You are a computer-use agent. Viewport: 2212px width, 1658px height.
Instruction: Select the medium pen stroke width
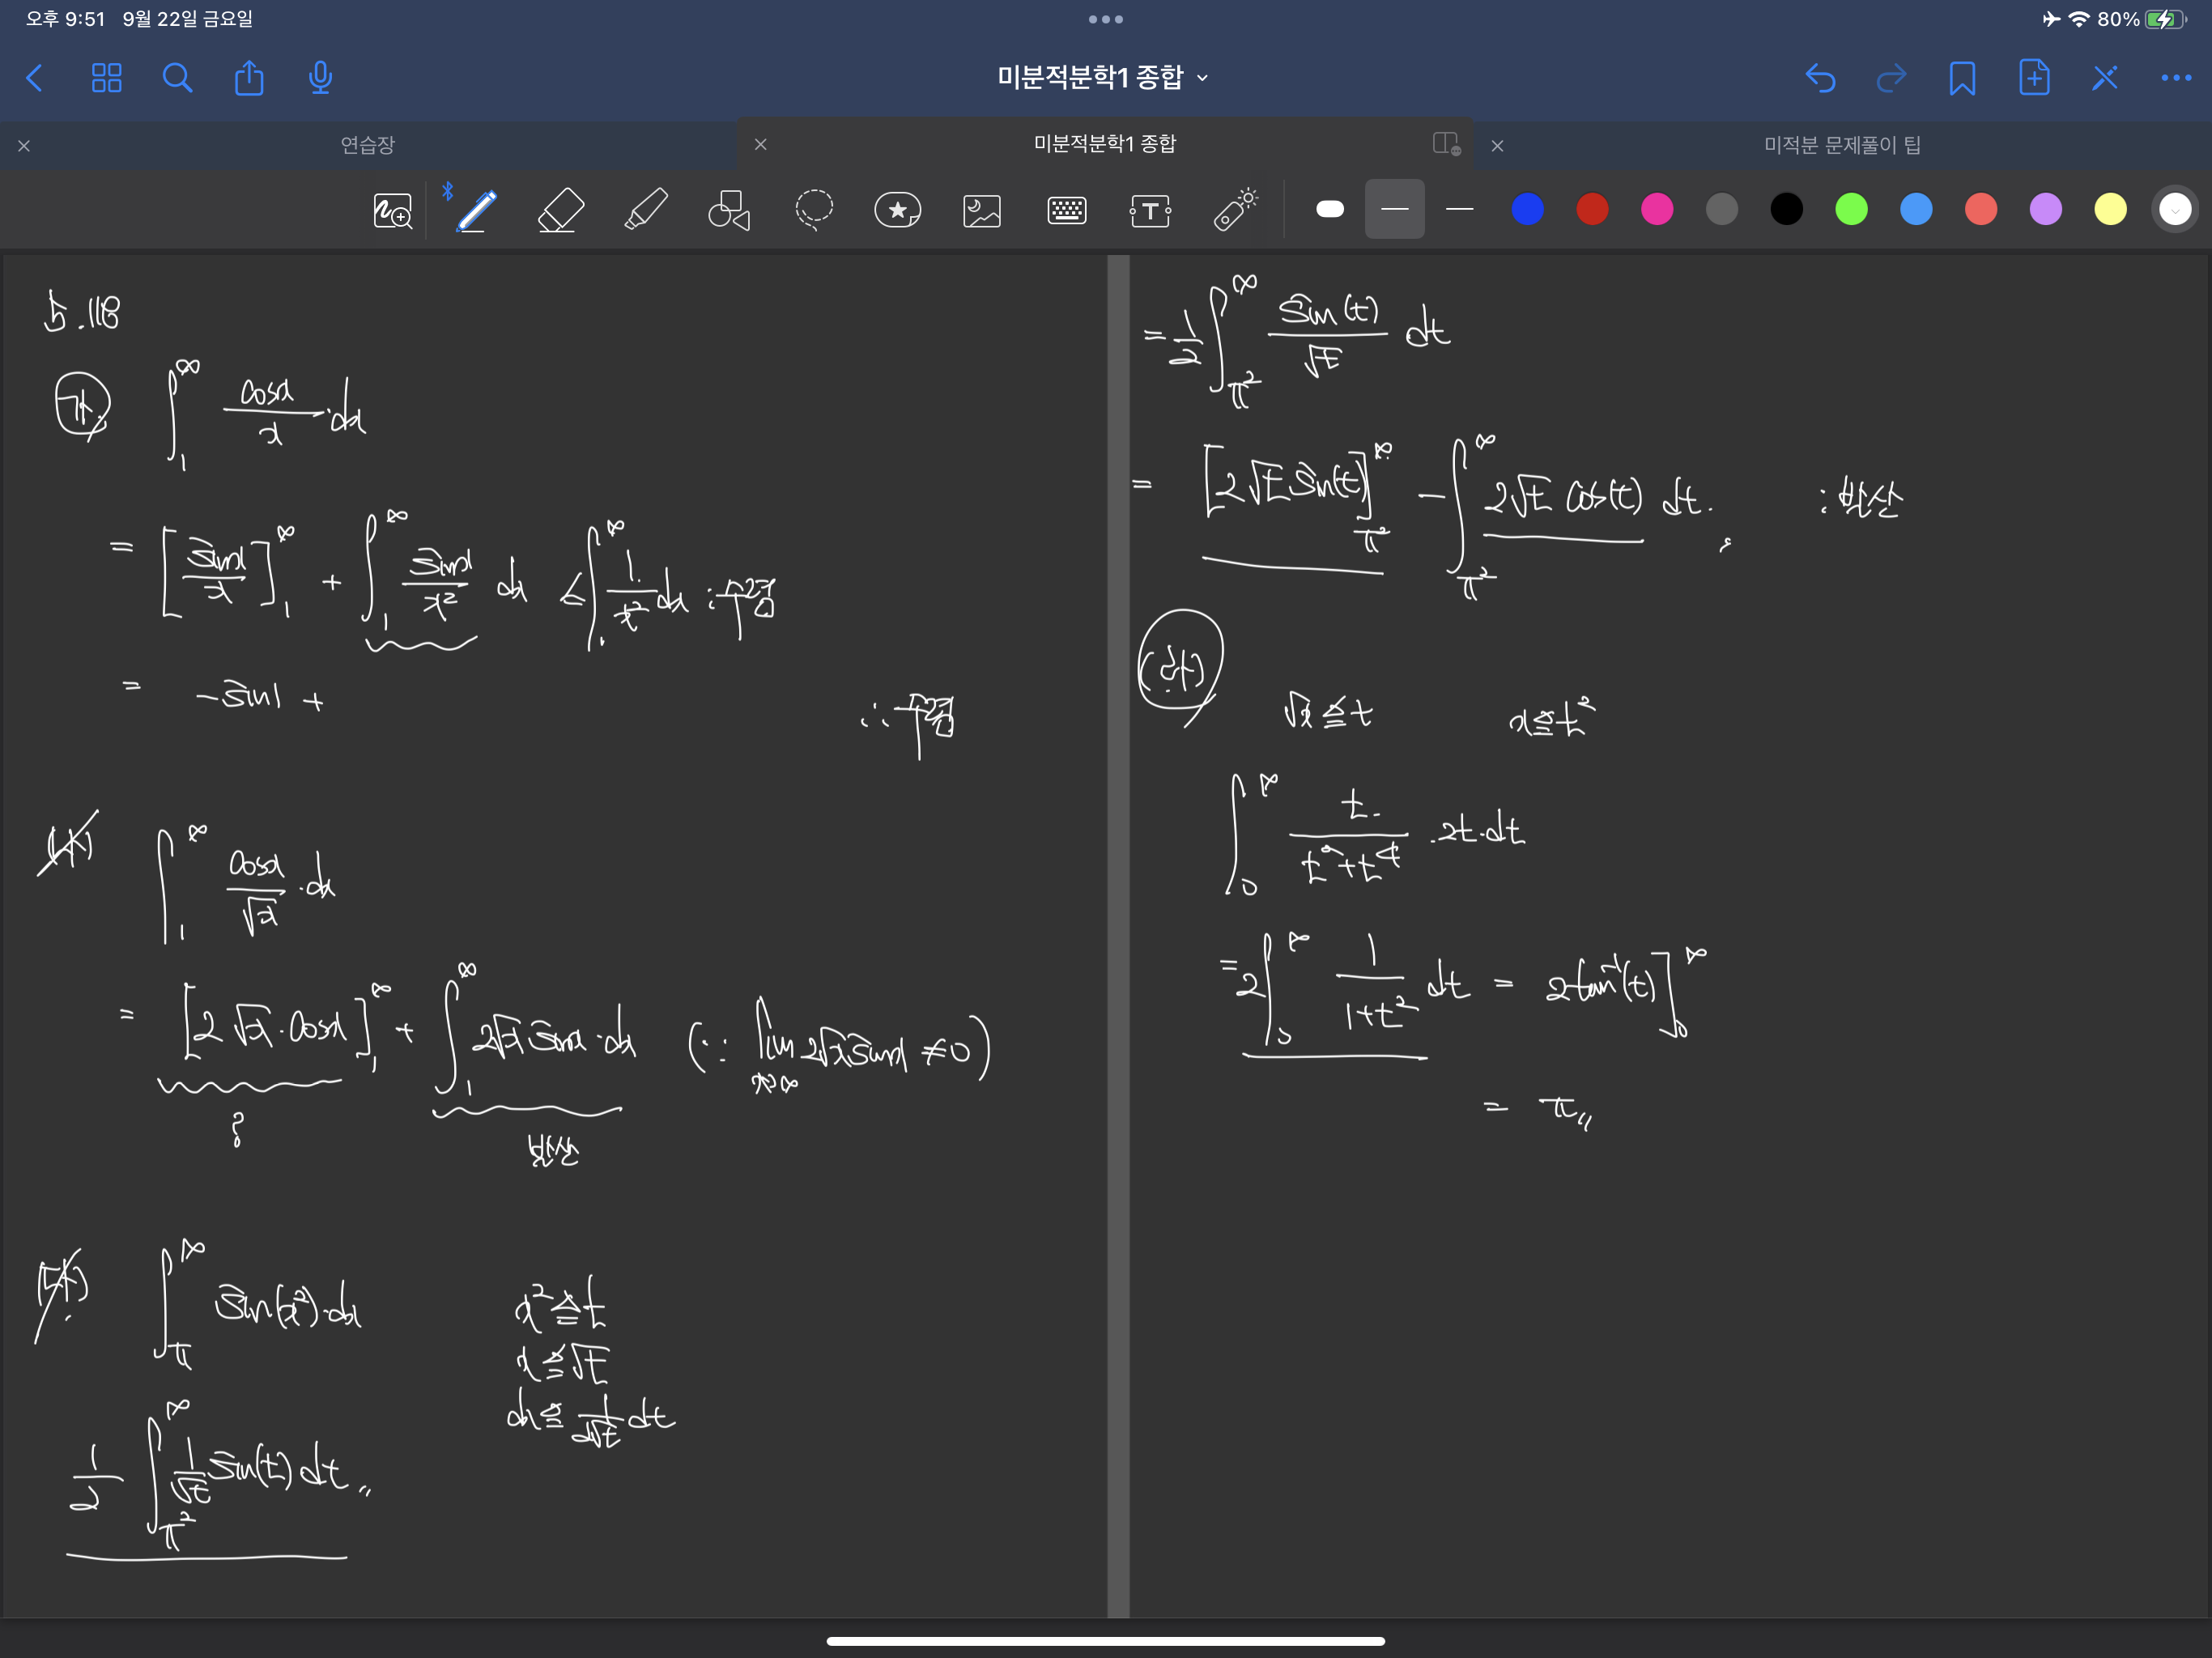(x=1394, y=209)
